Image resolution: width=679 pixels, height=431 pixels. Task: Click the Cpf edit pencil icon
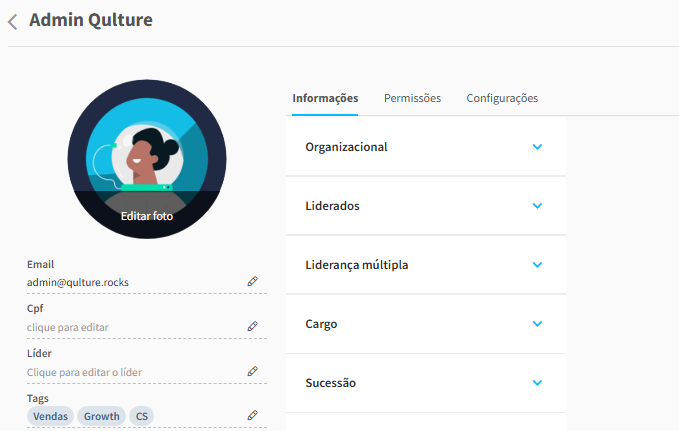tap(252, 326)
